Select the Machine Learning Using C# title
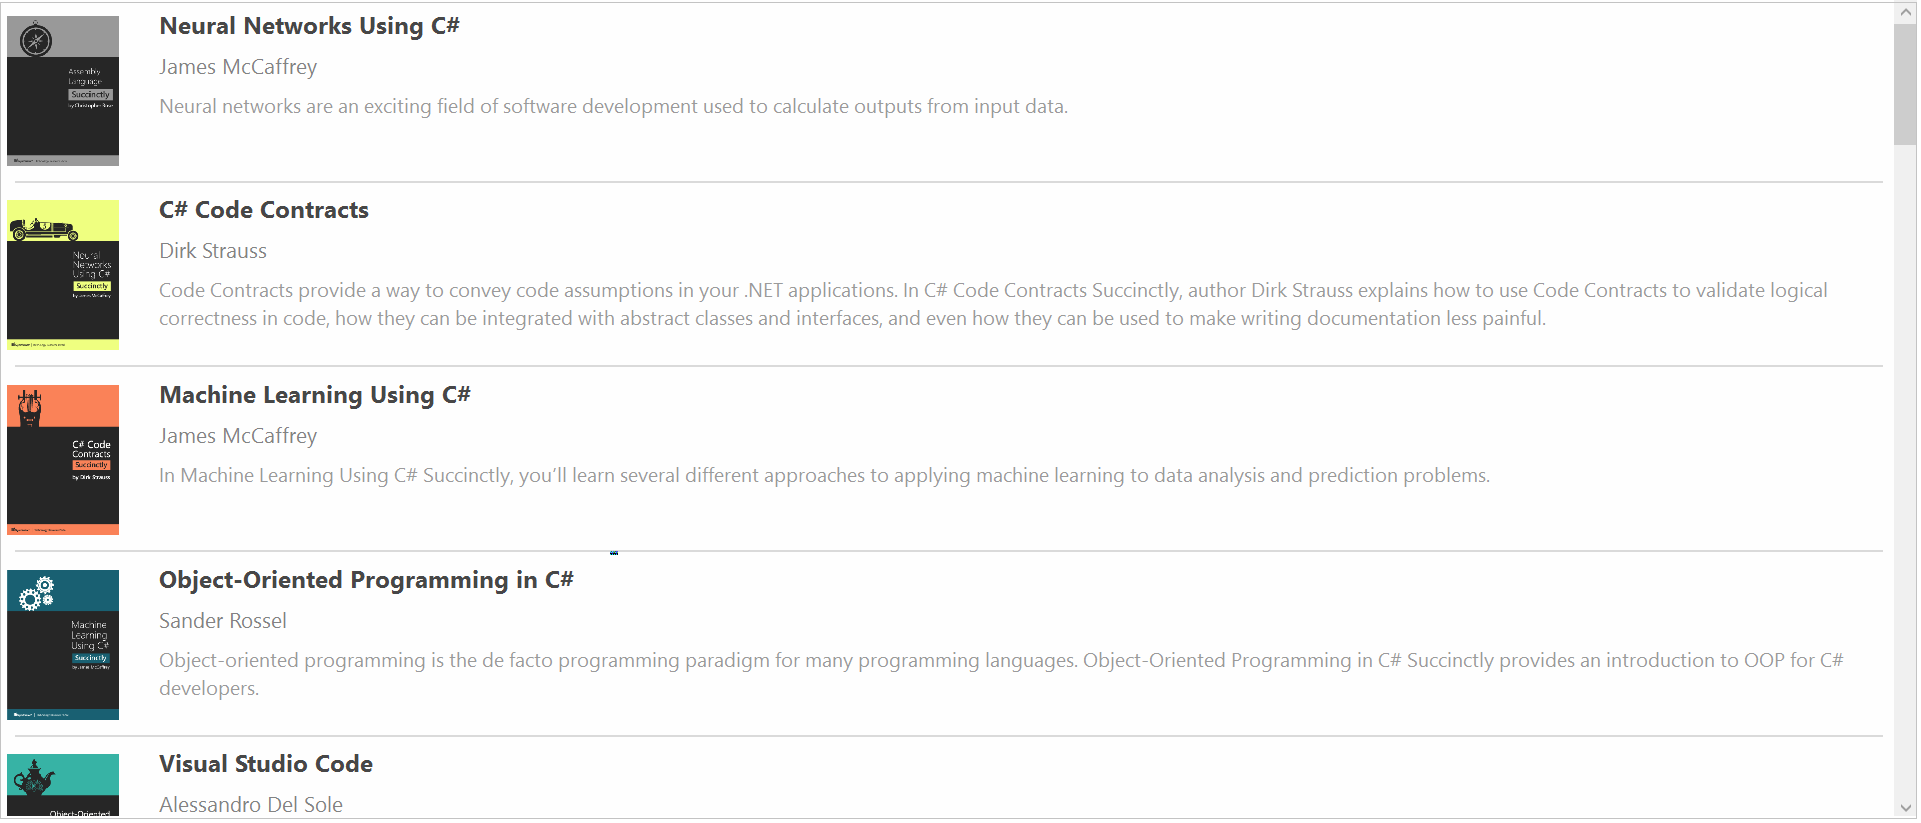Screen dimensions: 1921x823 [x=314, y=395]
